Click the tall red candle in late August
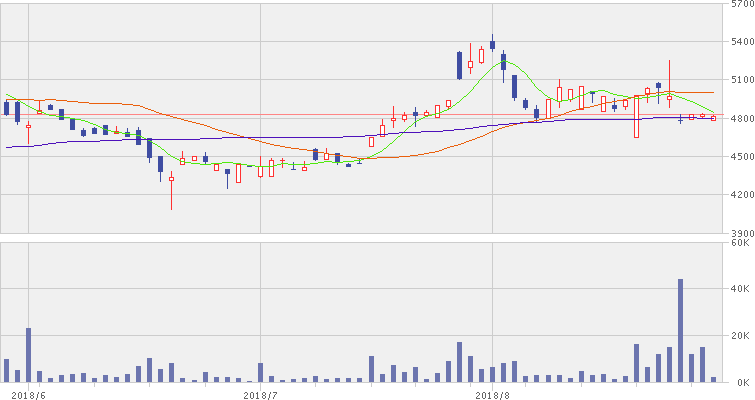Screen dimensions: 755x400 click(x=636, y=116)
